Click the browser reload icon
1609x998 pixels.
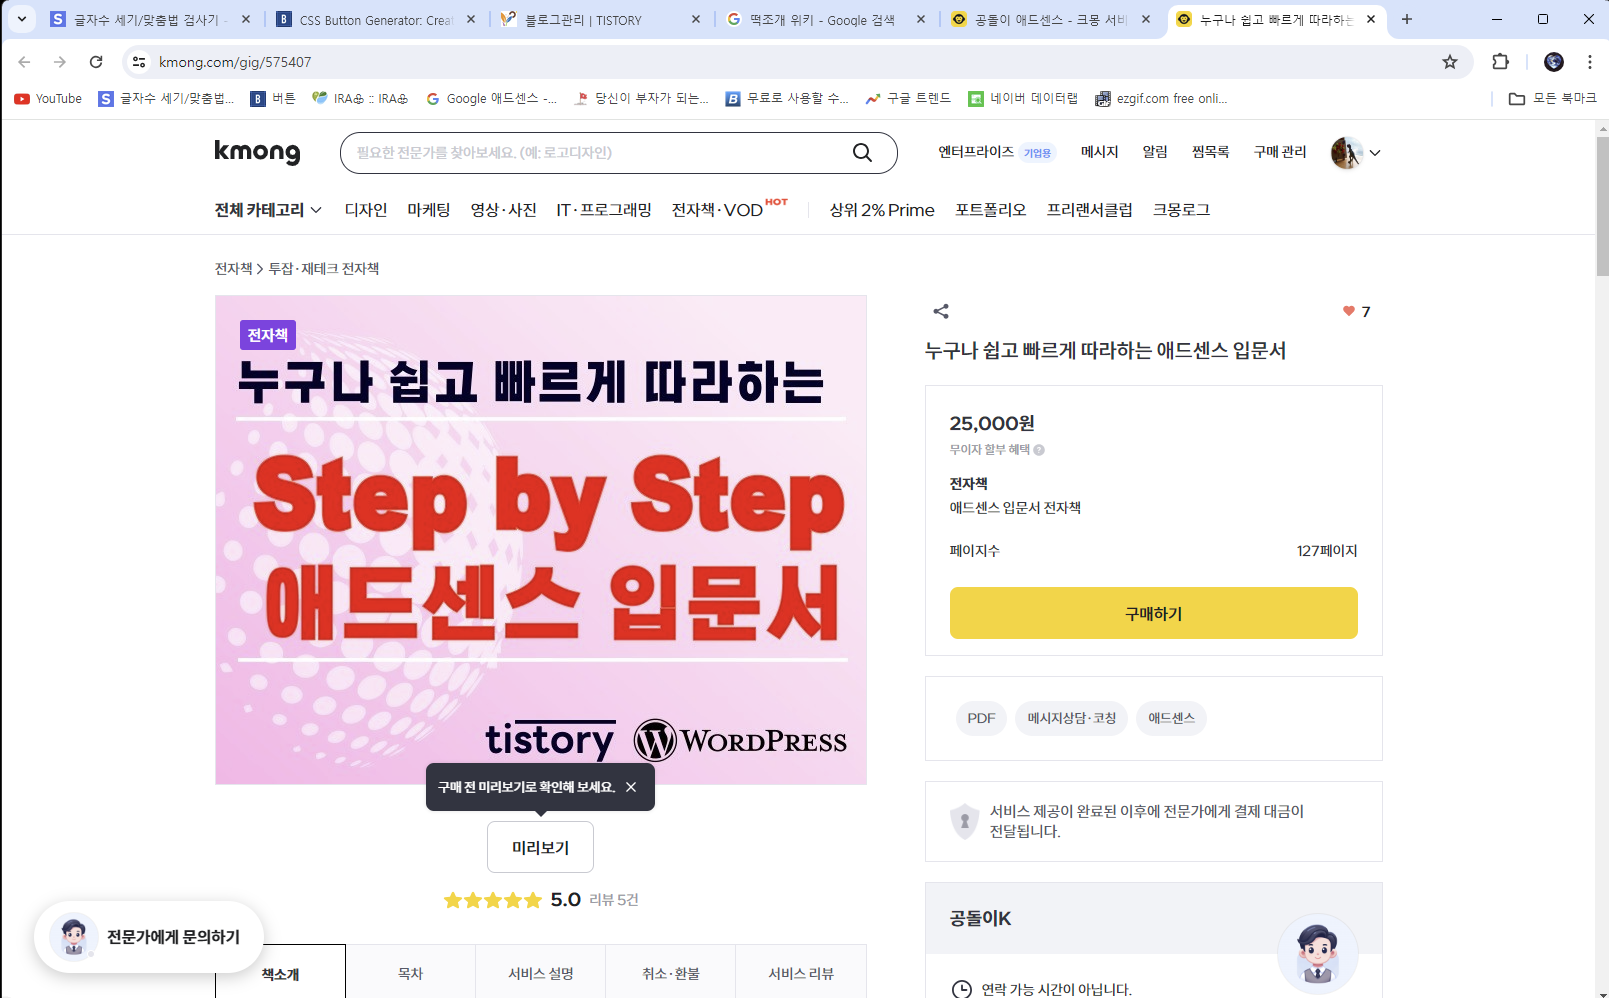point(96,62)
